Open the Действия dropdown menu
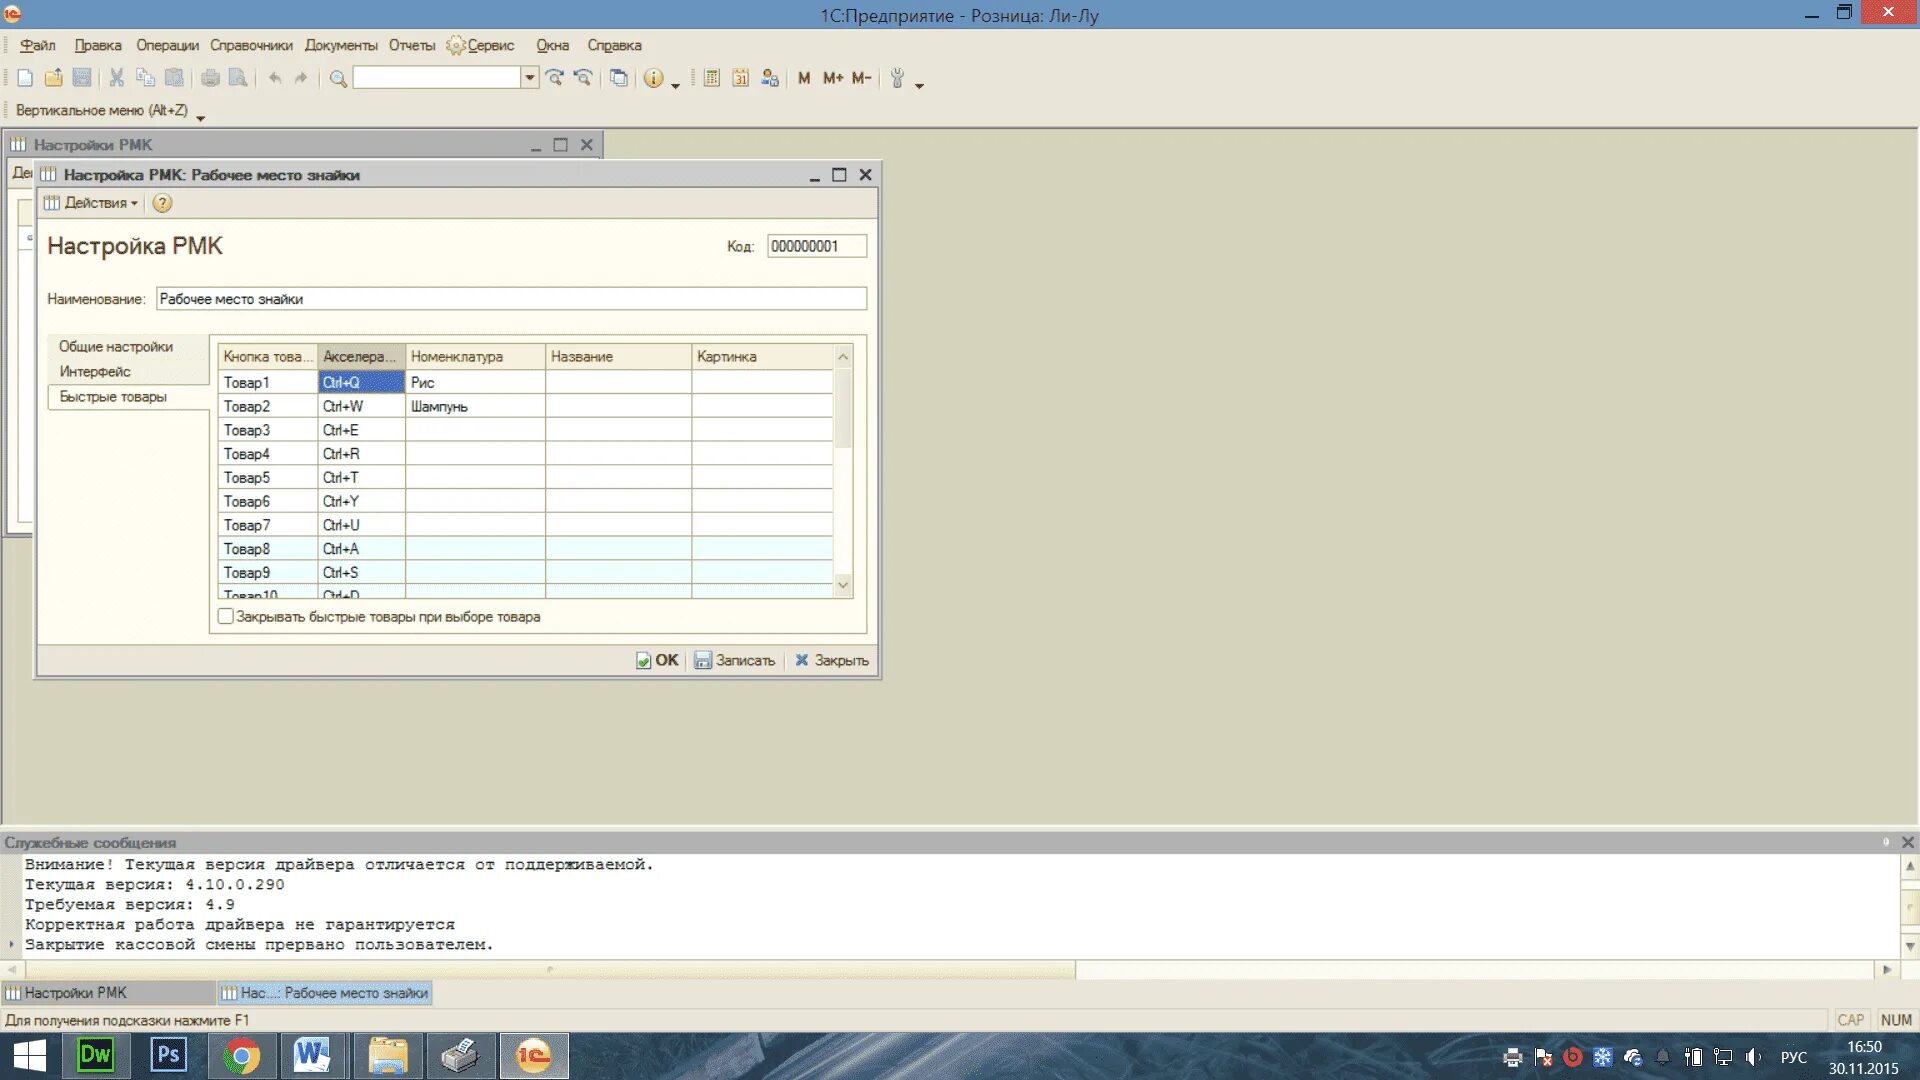Image resolution: width=1920 pixels, height=1080 pixels. click(97, 203)
